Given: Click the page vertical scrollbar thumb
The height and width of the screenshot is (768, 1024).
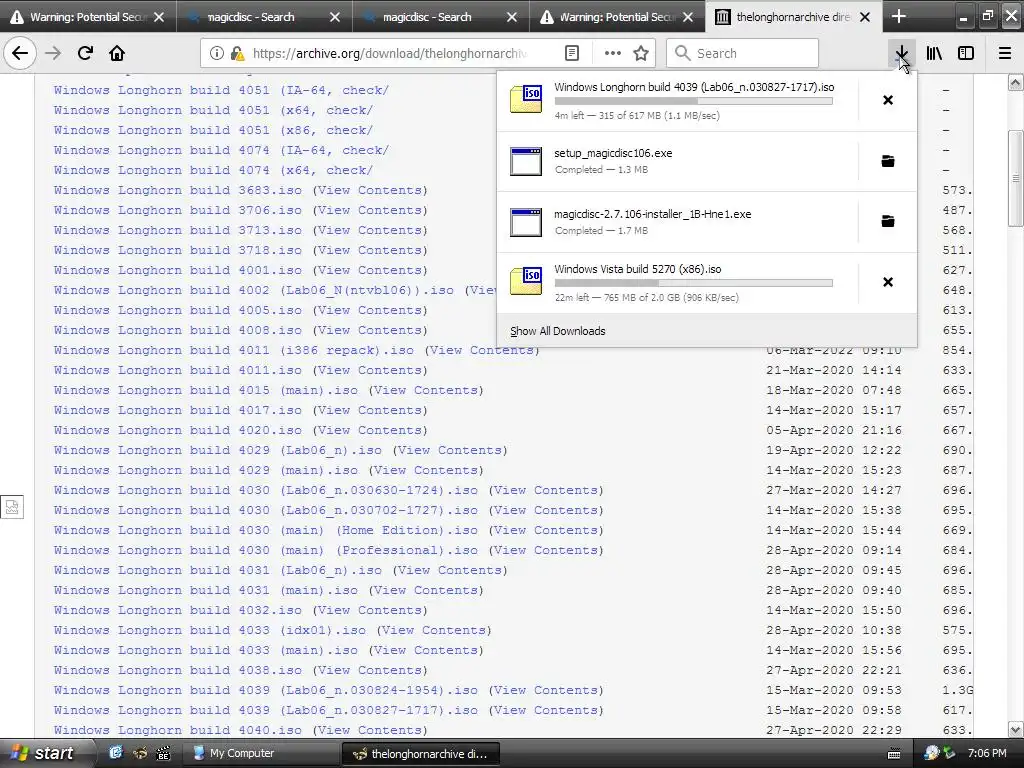Looking at the screenshot, I should coord(1015,178).
